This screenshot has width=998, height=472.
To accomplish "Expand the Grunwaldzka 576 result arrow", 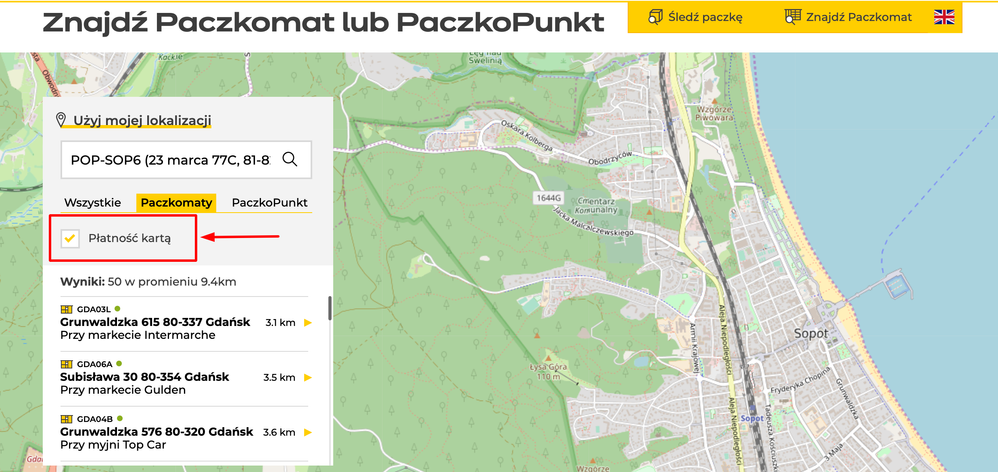I will point(308,432).
